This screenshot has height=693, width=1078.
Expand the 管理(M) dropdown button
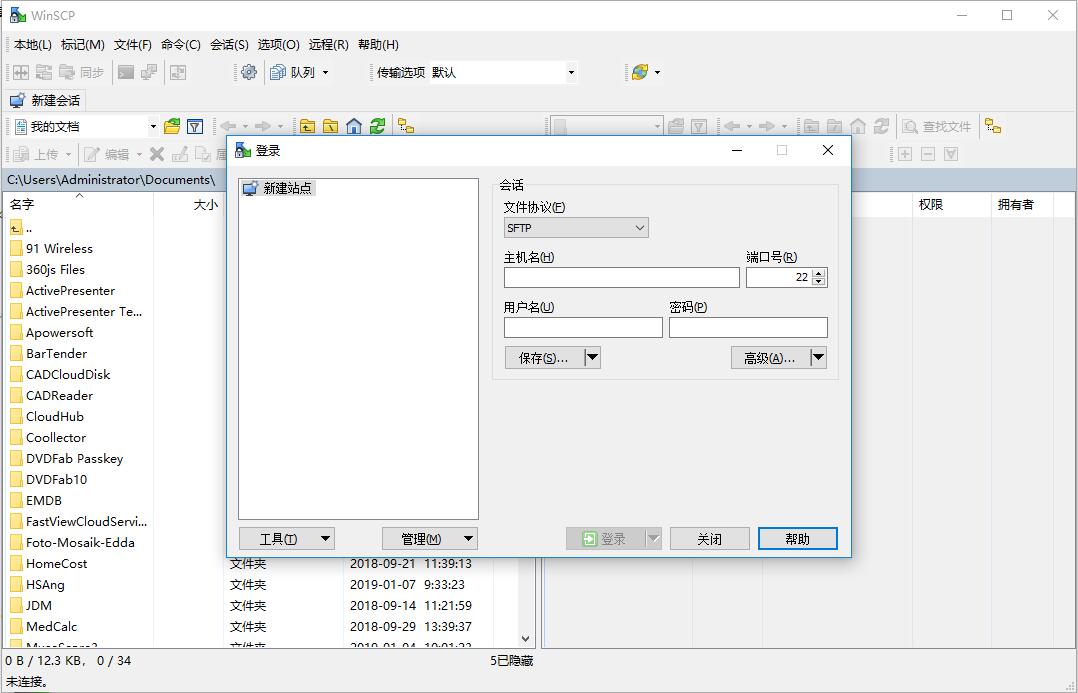click(x=430, y=539)
